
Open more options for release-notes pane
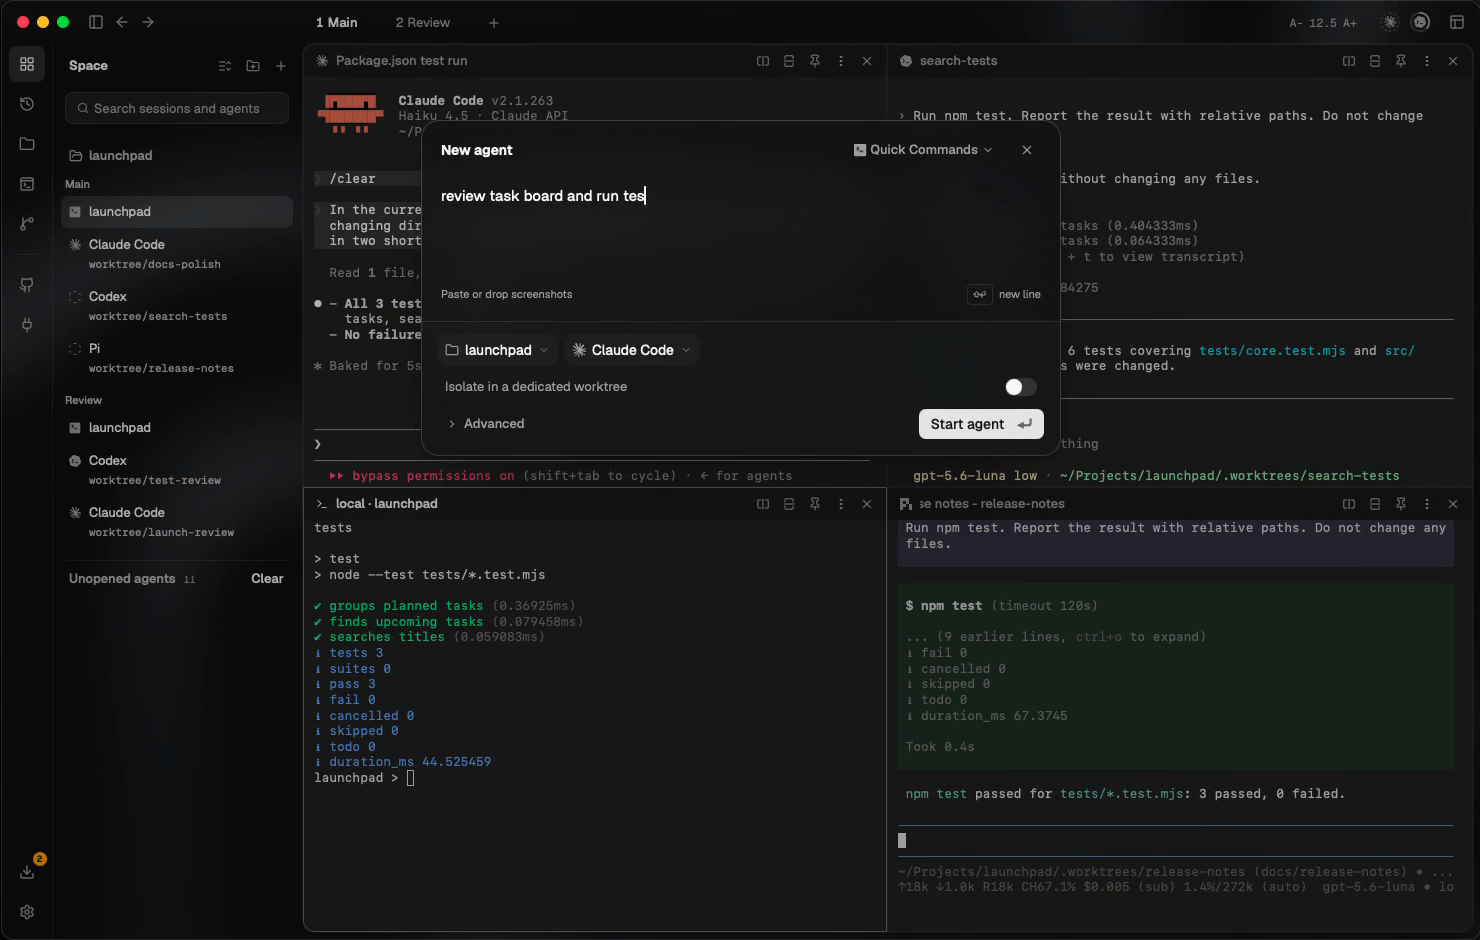[1427, 504]
